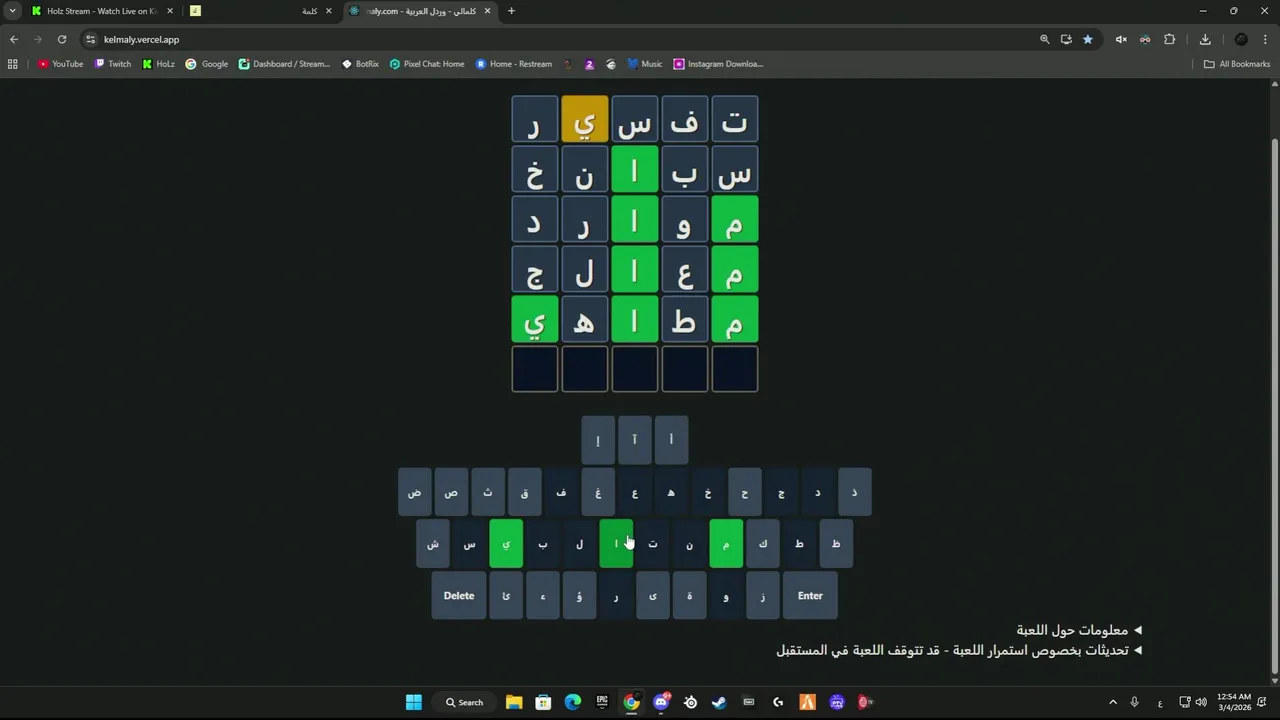The image size is (1280, 720).
Task: Tap the ك key on keyboard
Action: click(x=763, y=544)
